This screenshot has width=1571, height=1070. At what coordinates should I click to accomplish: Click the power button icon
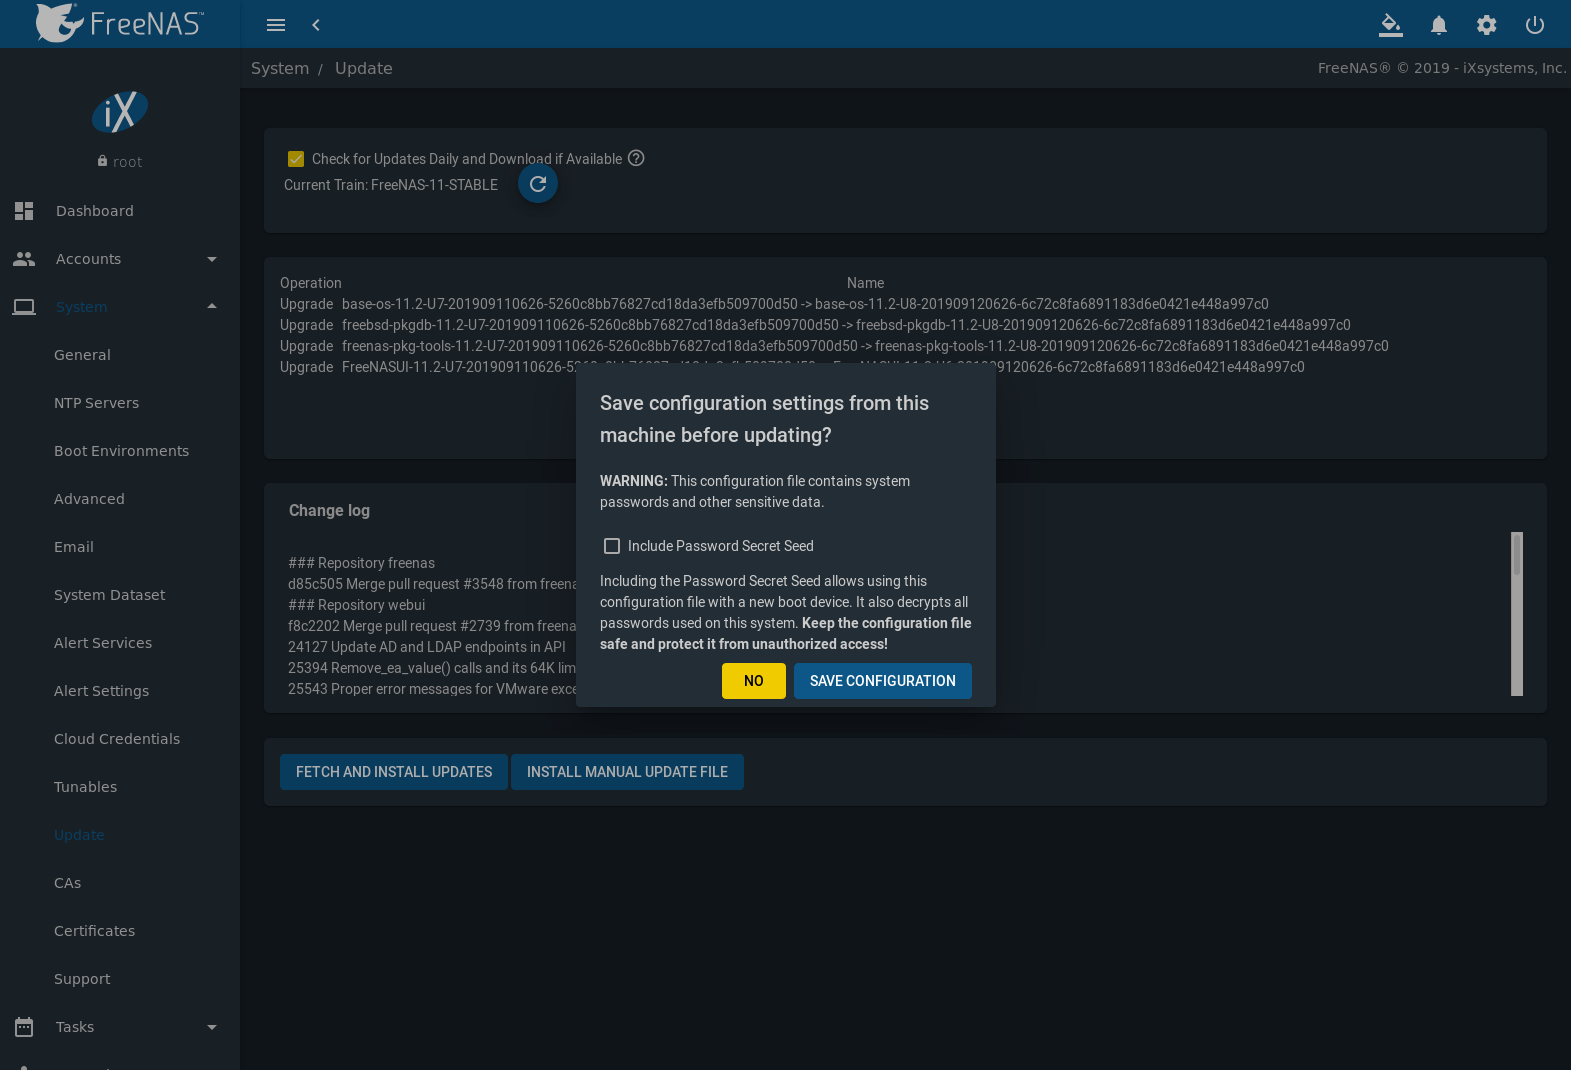click(1535, 25)
